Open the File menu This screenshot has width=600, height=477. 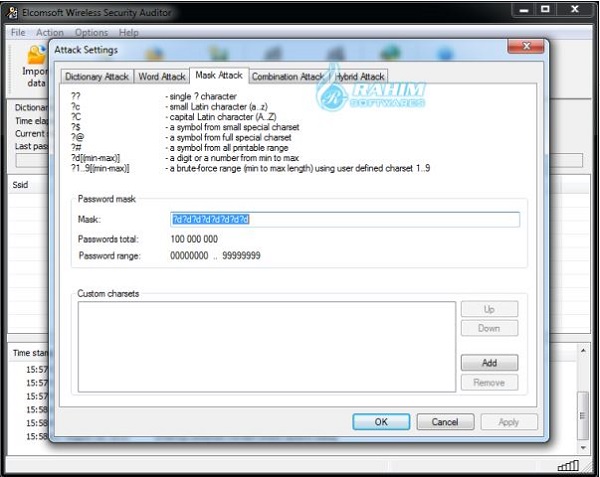[18, 33]
